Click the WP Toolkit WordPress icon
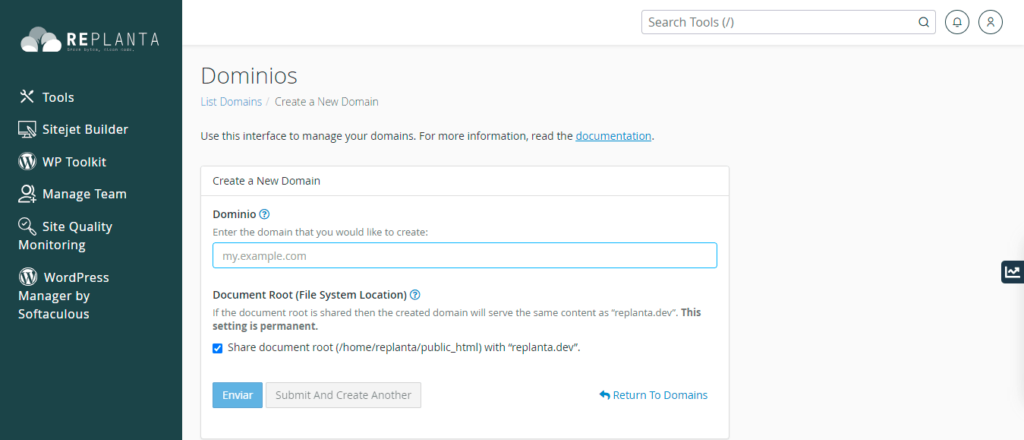The image size is (1024, 440). pos(27,161)
